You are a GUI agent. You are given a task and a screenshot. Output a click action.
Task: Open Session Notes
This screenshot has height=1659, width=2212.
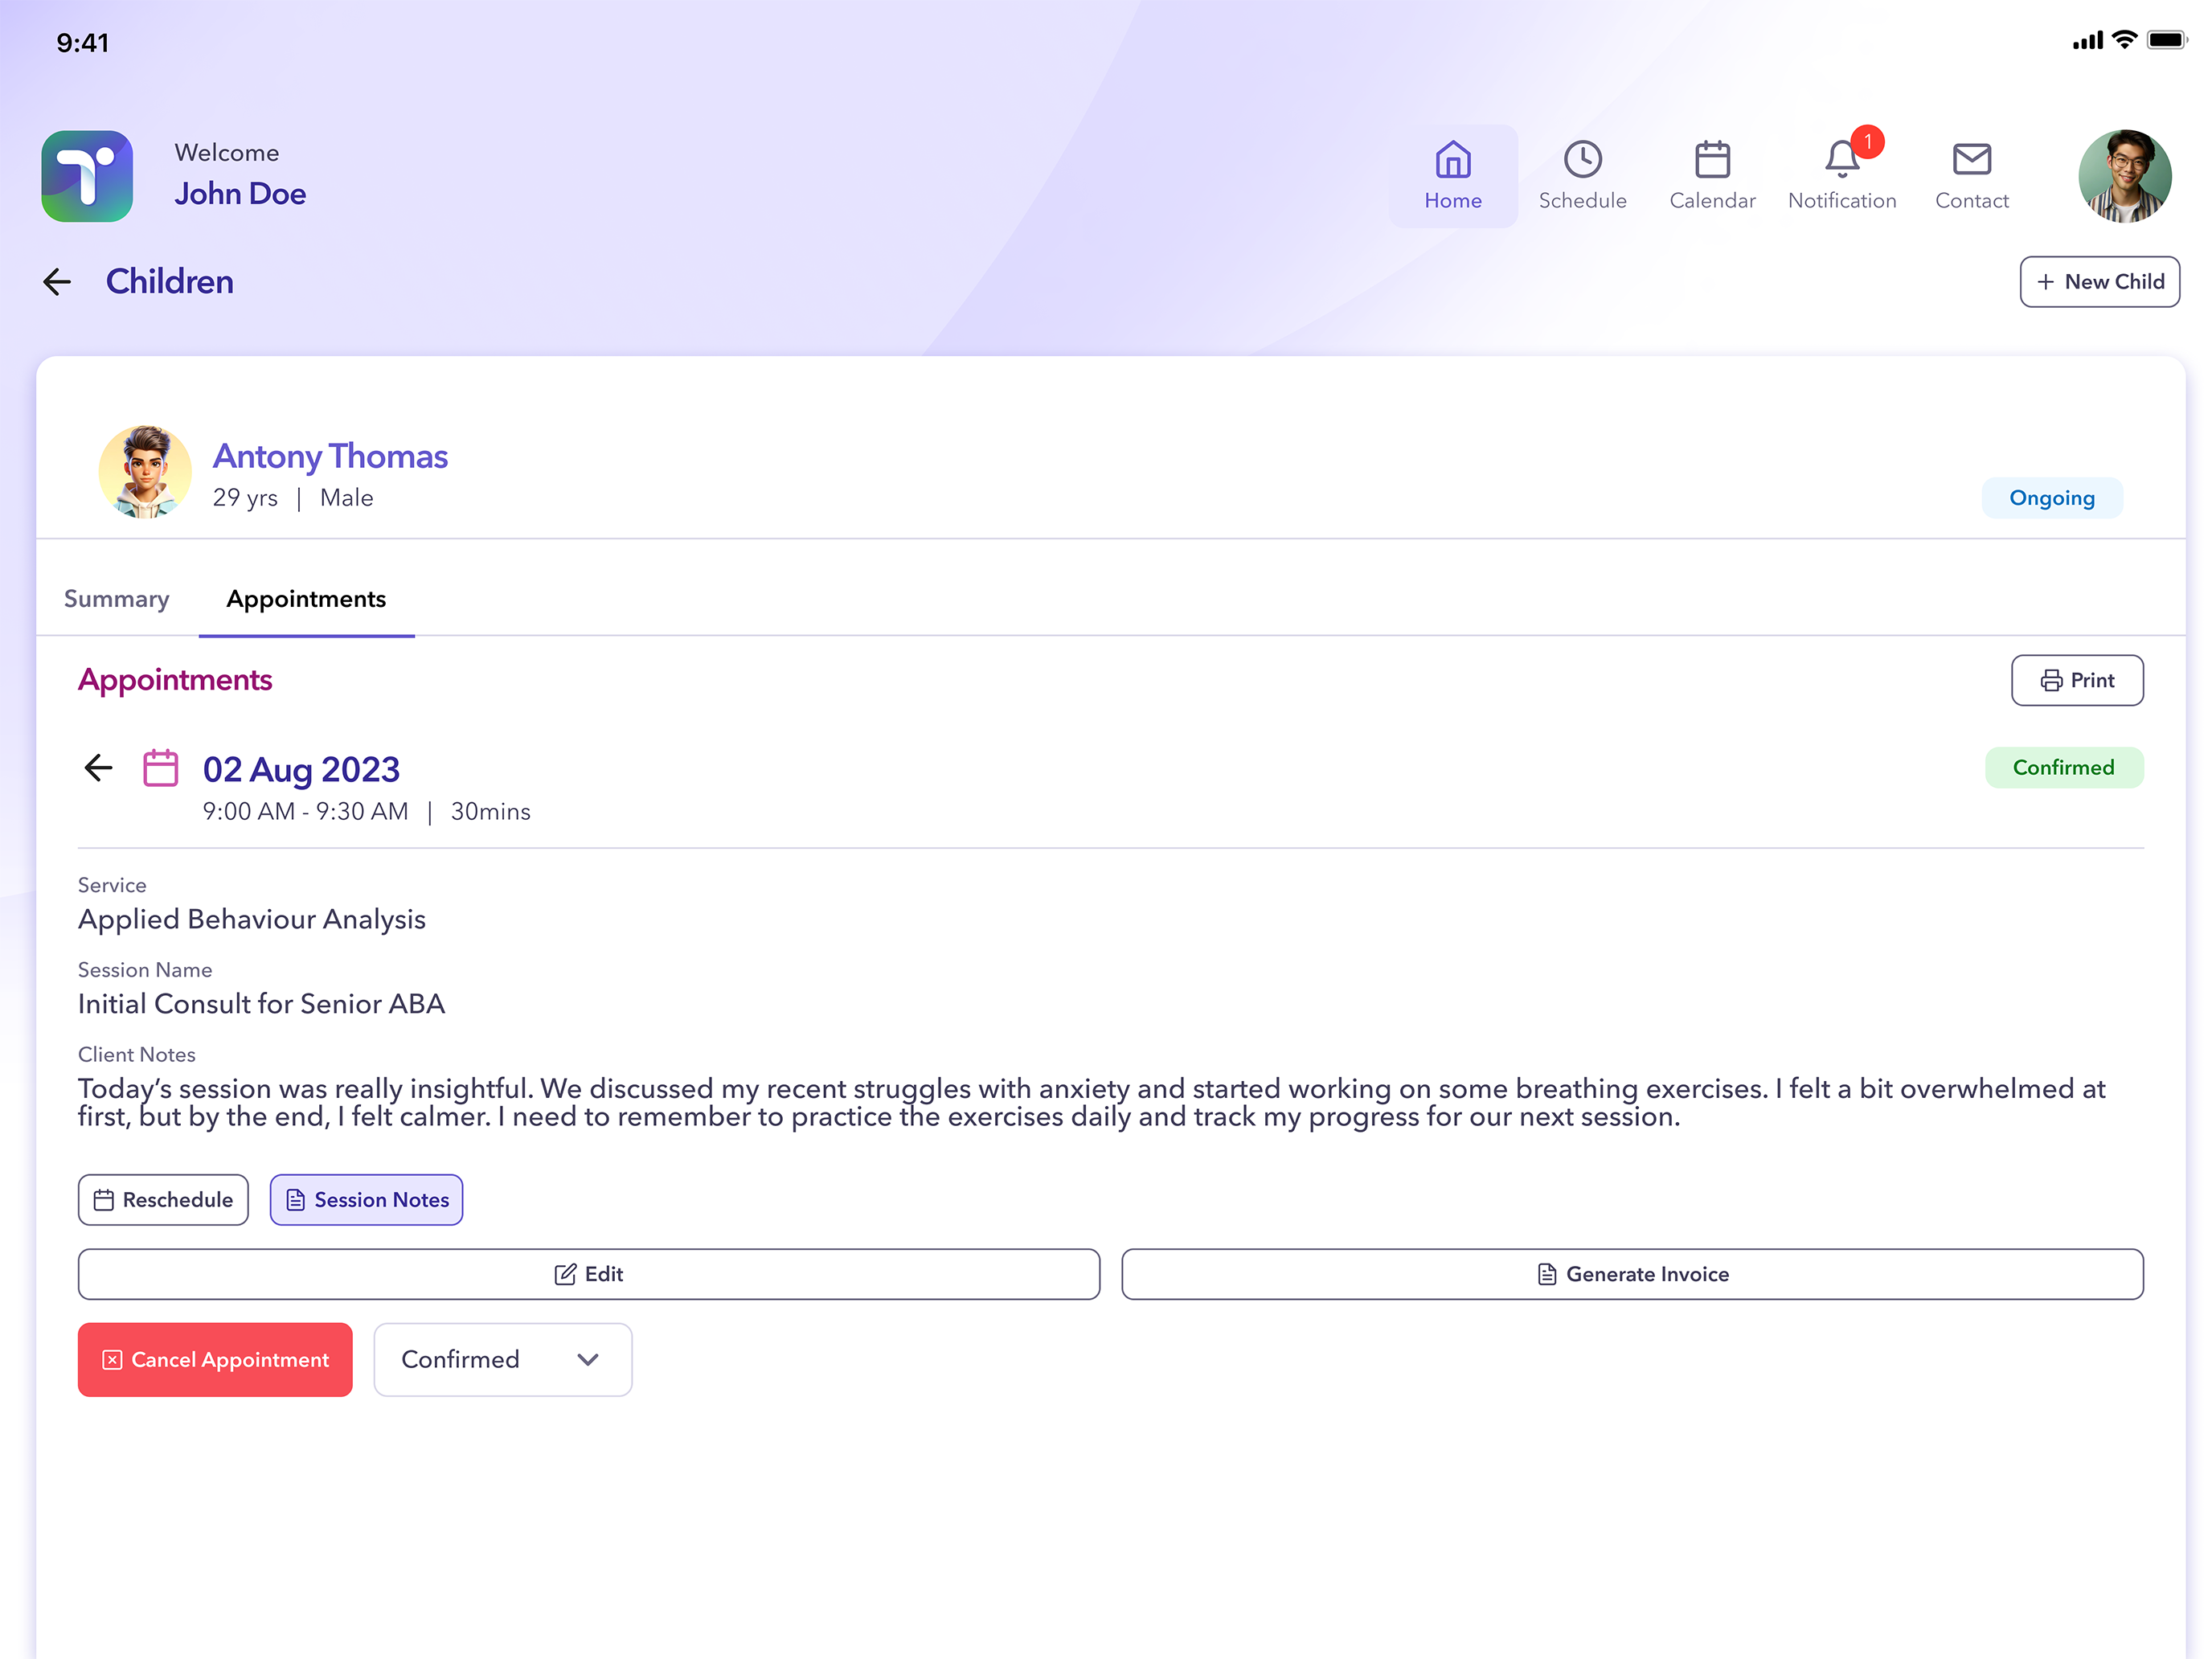366,1200
